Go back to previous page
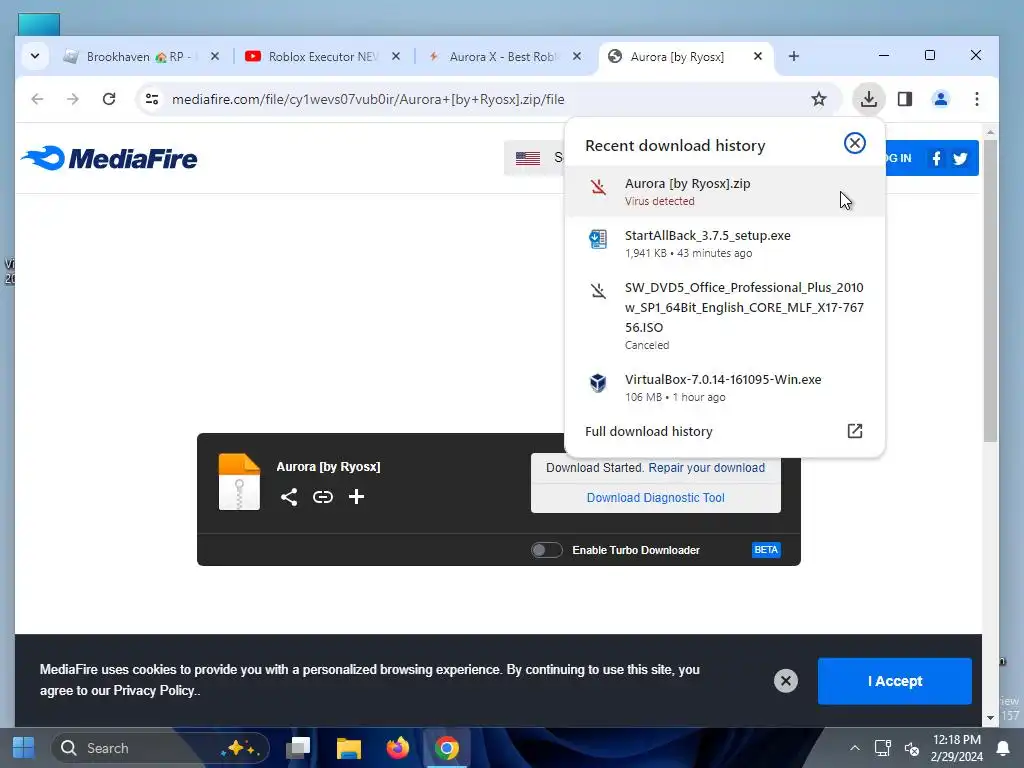This screenshot has width=1024, height=768. click(37, 99)
